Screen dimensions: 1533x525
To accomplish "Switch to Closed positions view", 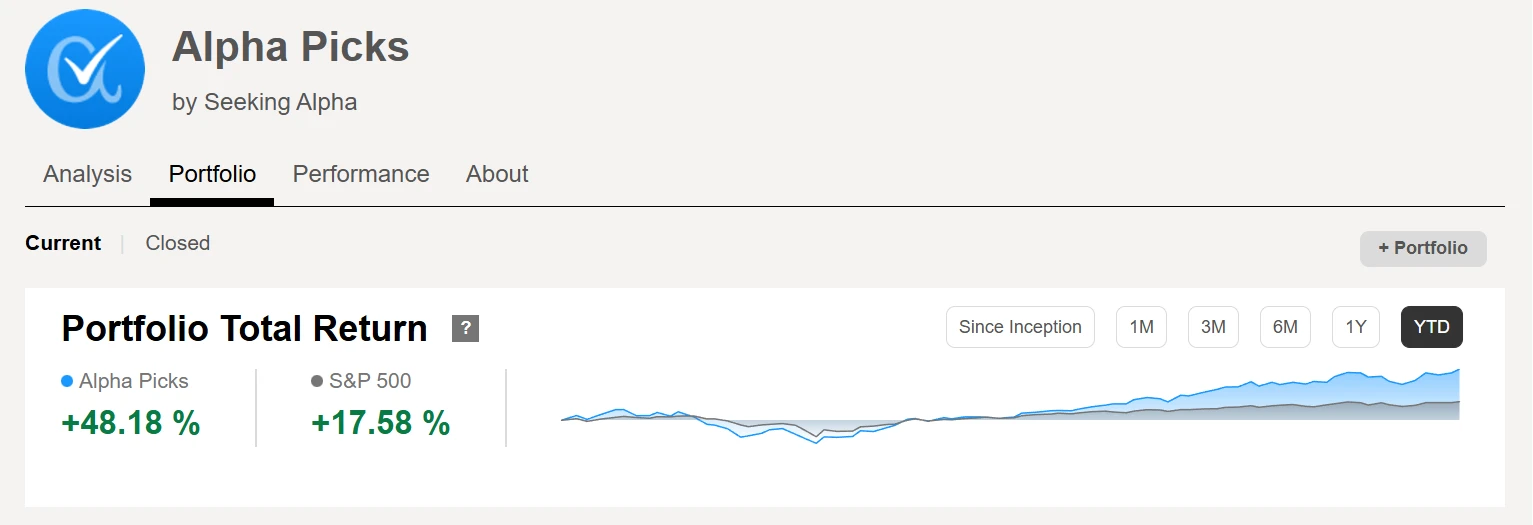I will coord(177,243).
